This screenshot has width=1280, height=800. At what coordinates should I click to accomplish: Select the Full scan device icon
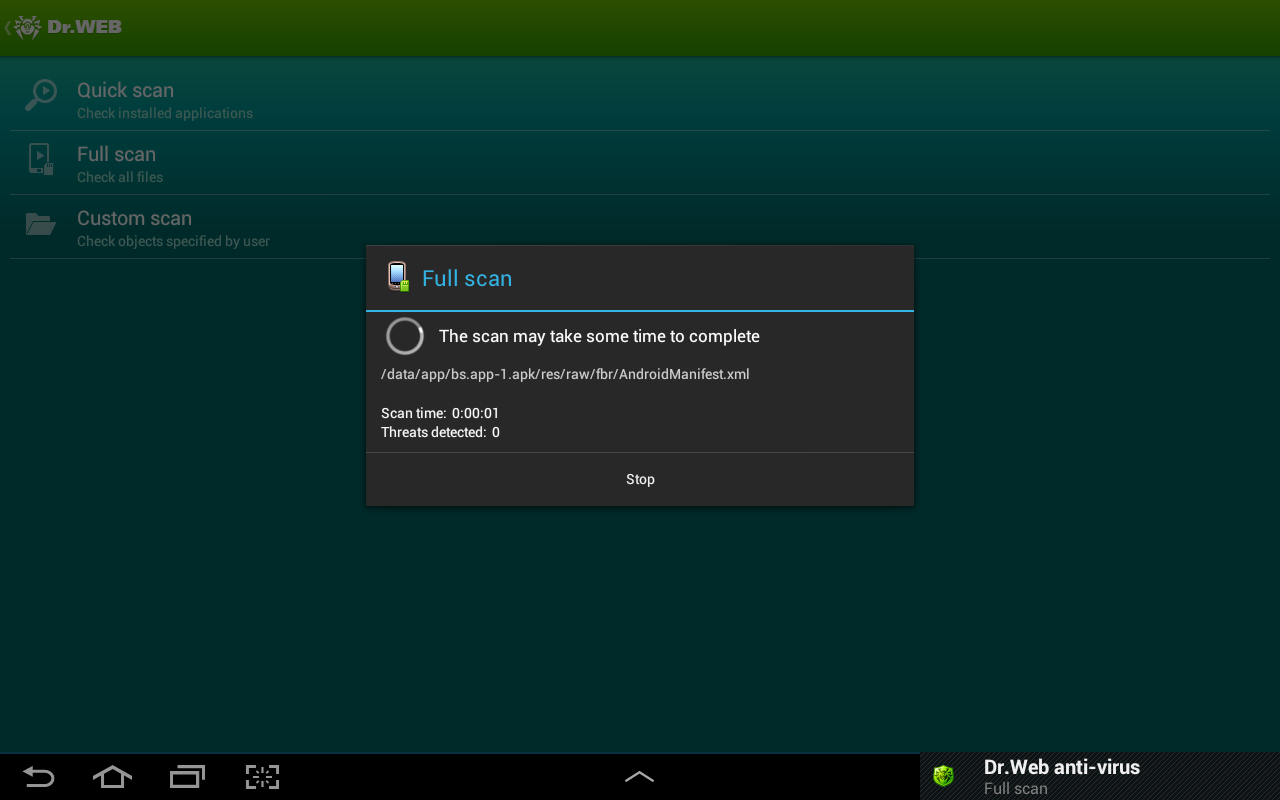[x=41, y=159]
